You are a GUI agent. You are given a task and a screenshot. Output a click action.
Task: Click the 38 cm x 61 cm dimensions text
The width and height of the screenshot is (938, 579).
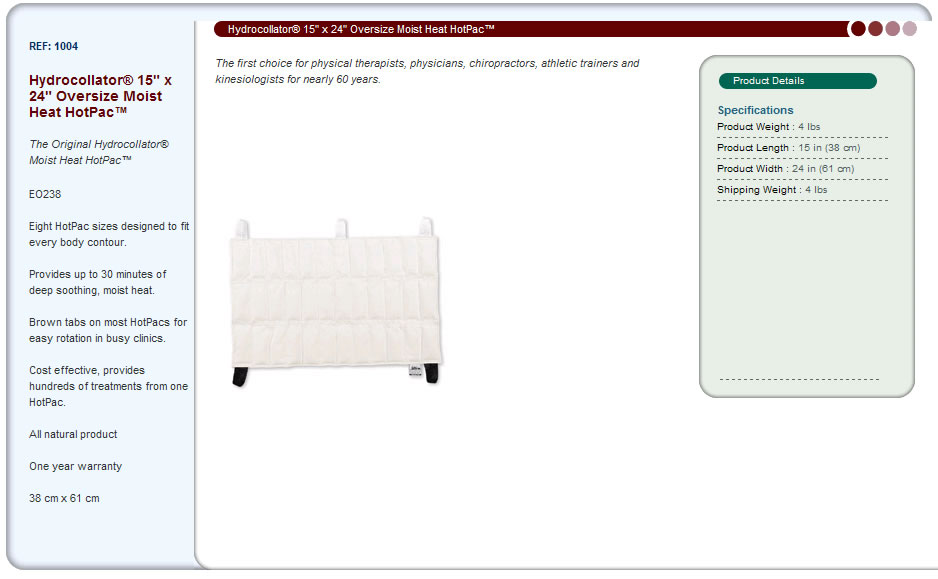[64, 498]
